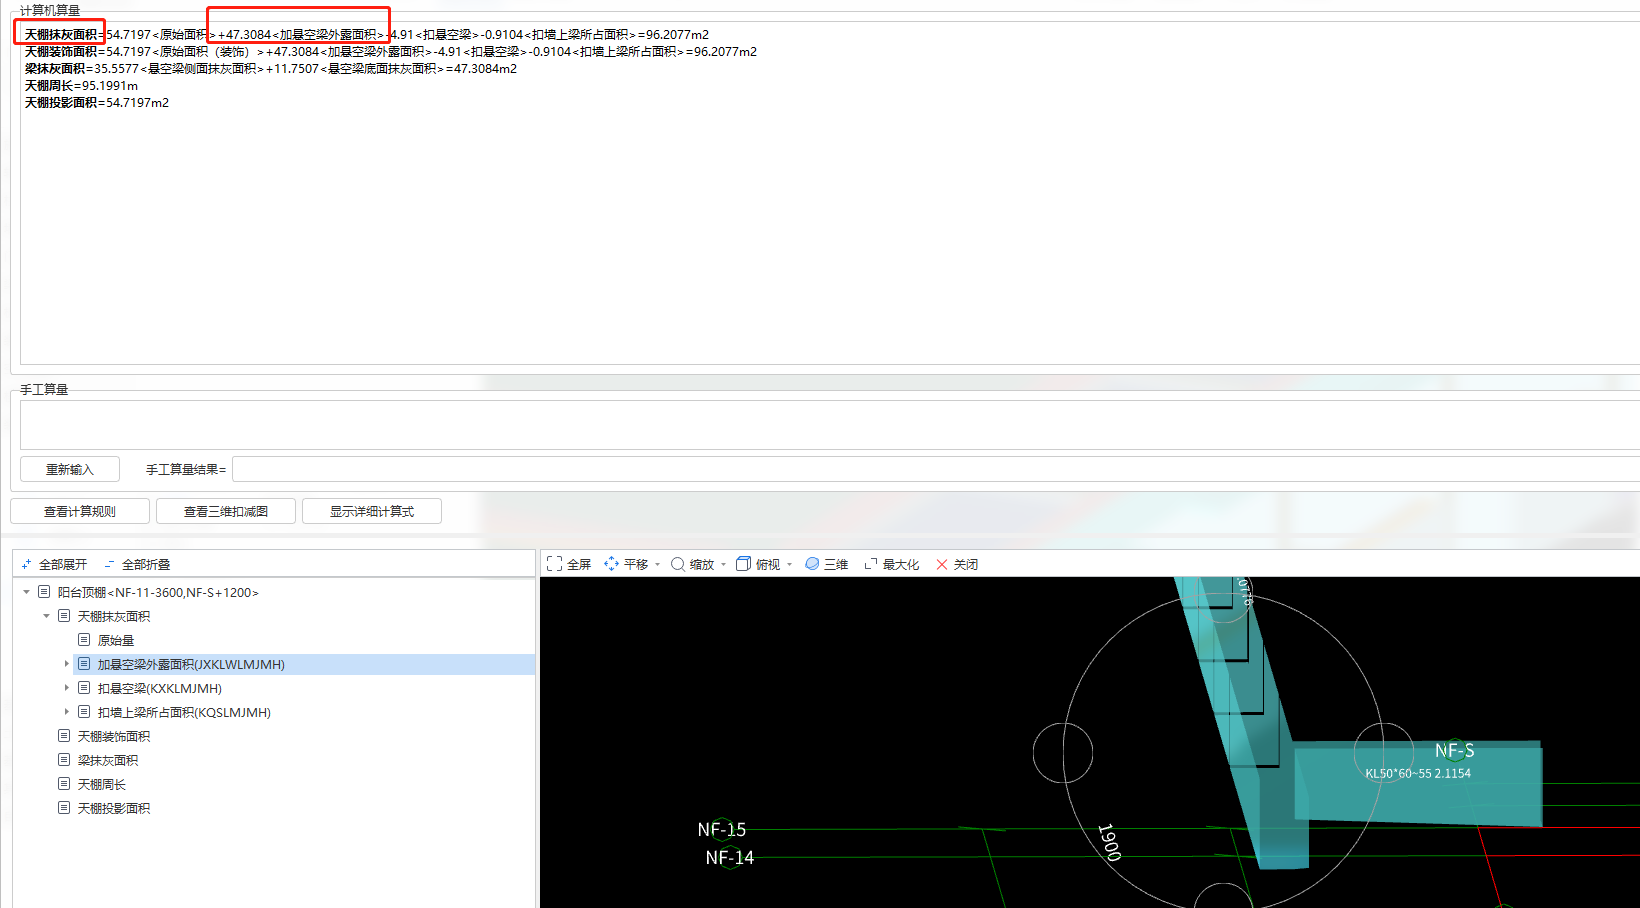Collapse the 阳台顶棚 root node
1640x908 pixels.
click(x=26, y=592)
